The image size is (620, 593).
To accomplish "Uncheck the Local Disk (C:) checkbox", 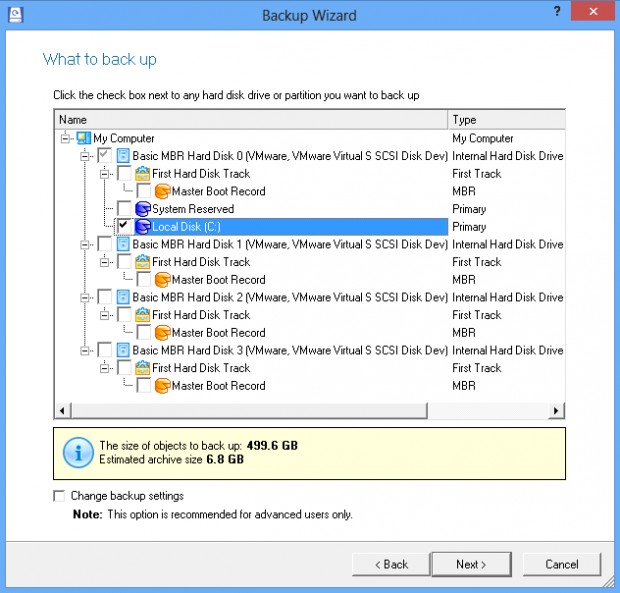I will click(x=124, y=227).
